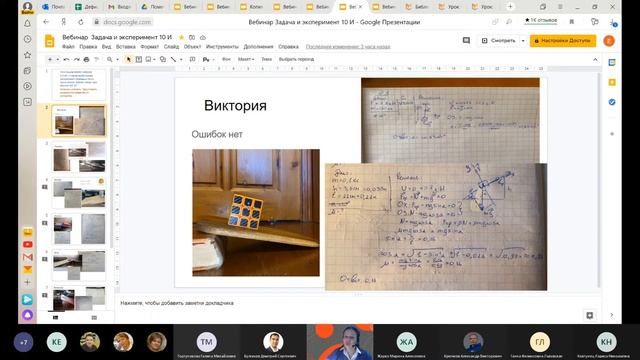Click the Фон background button
Screen dimensions: 640x360
click(x=226, y=60)
